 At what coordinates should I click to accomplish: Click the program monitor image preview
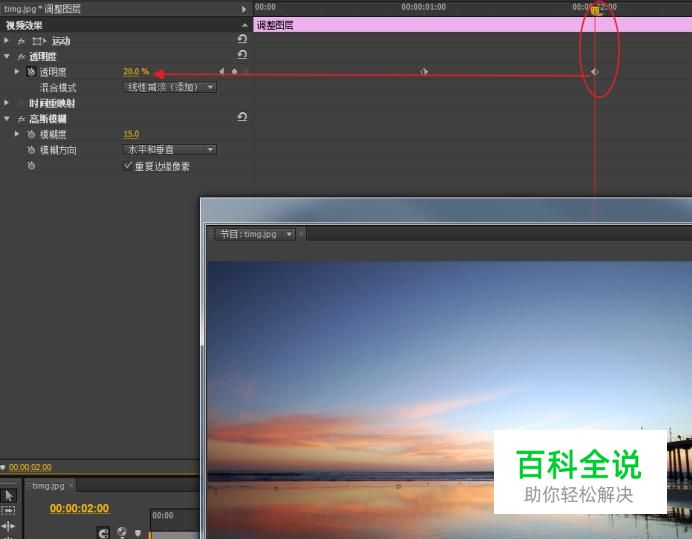pyautogui.click(x=450, y=400)
